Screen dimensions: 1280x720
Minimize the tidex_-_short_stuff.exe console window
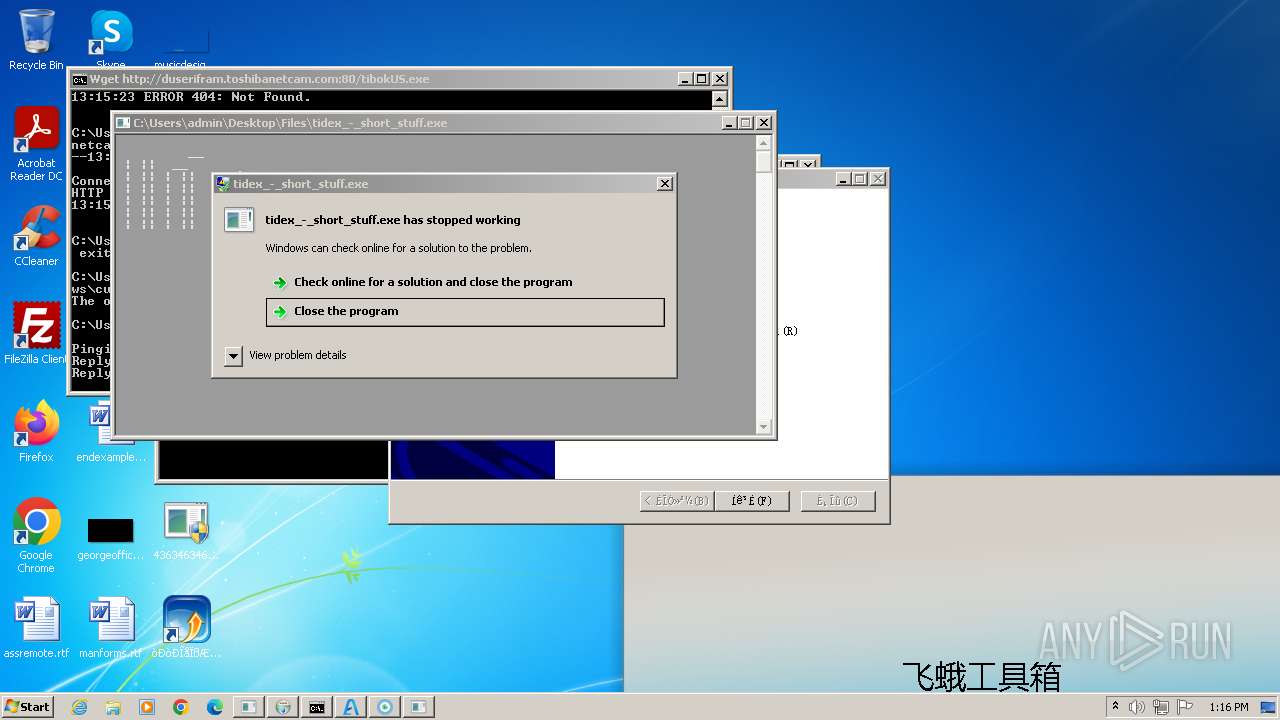click(728, 123)
